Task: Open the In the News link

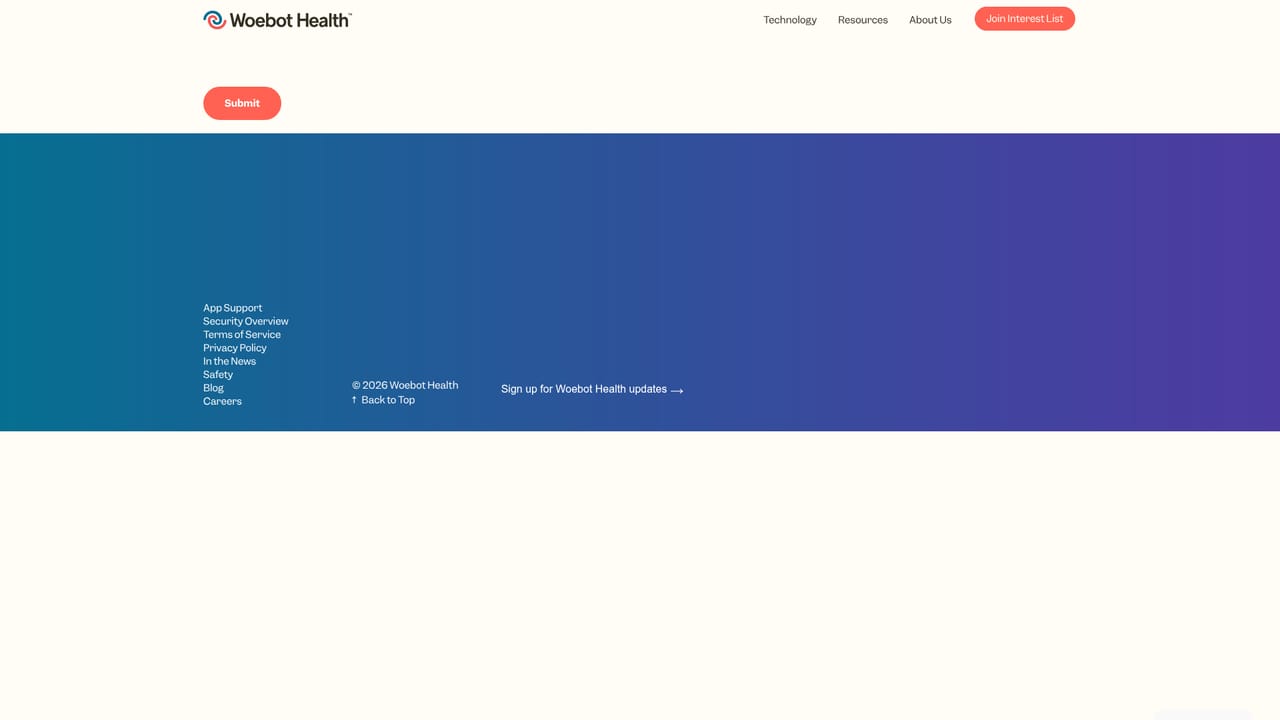Action: [230, 361]
